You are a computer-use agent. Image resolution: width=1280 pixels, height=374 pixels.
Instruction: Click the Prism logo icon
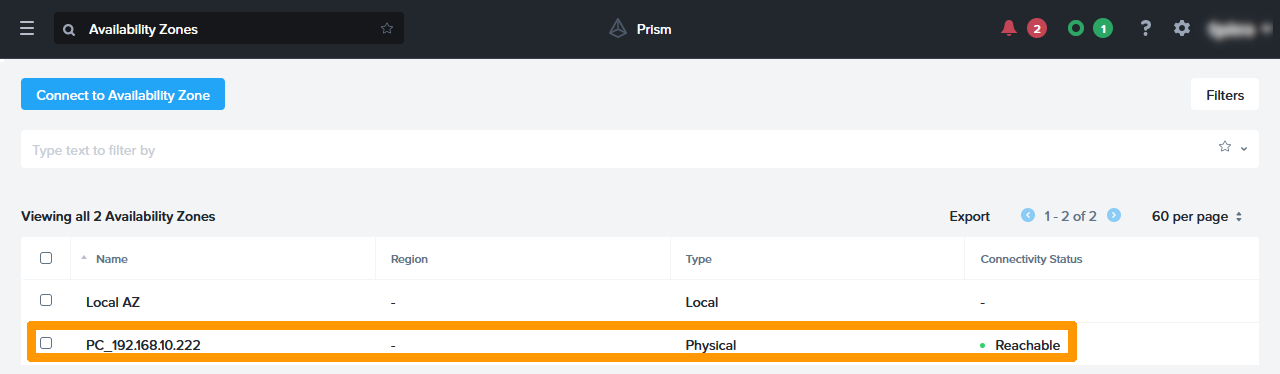tap(618, 29)
